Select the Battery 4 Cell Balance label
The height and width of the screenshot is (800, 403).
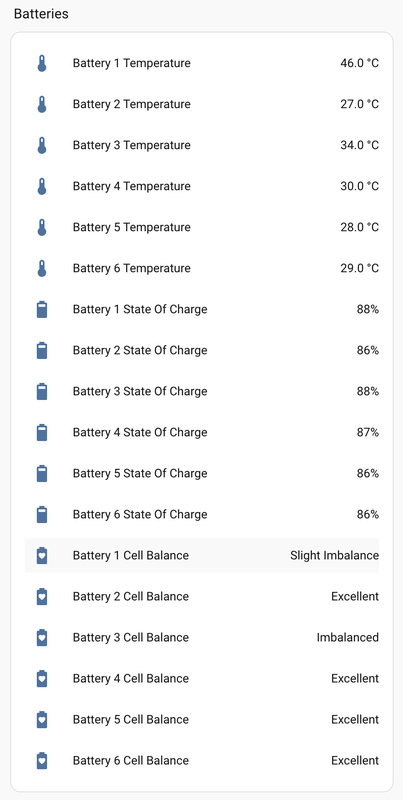pyautogui.click(x=131, y=679)
